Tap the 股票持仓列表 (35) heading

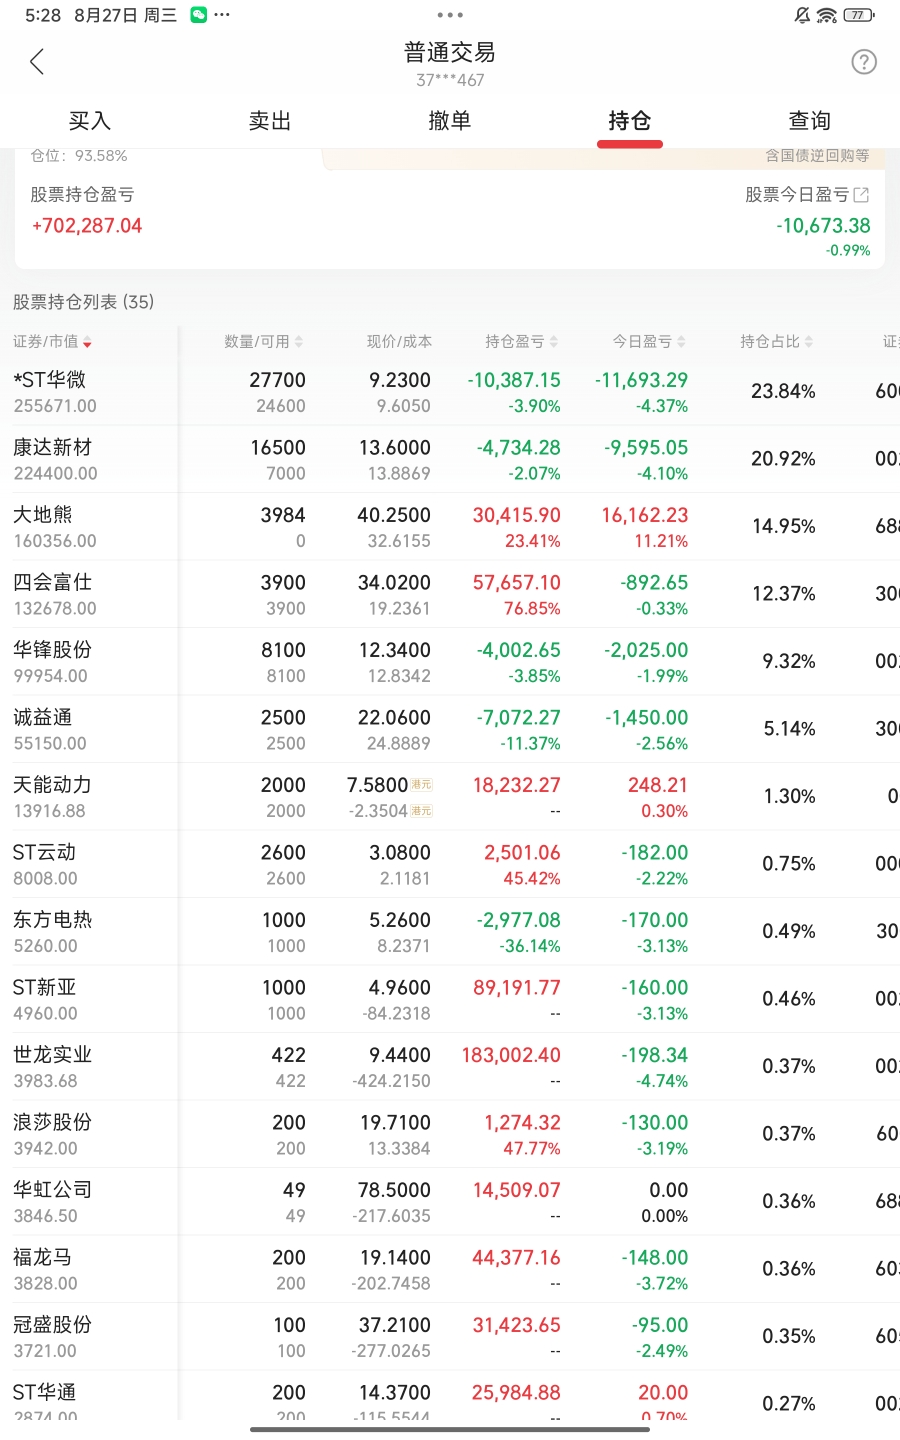(83, 302)
